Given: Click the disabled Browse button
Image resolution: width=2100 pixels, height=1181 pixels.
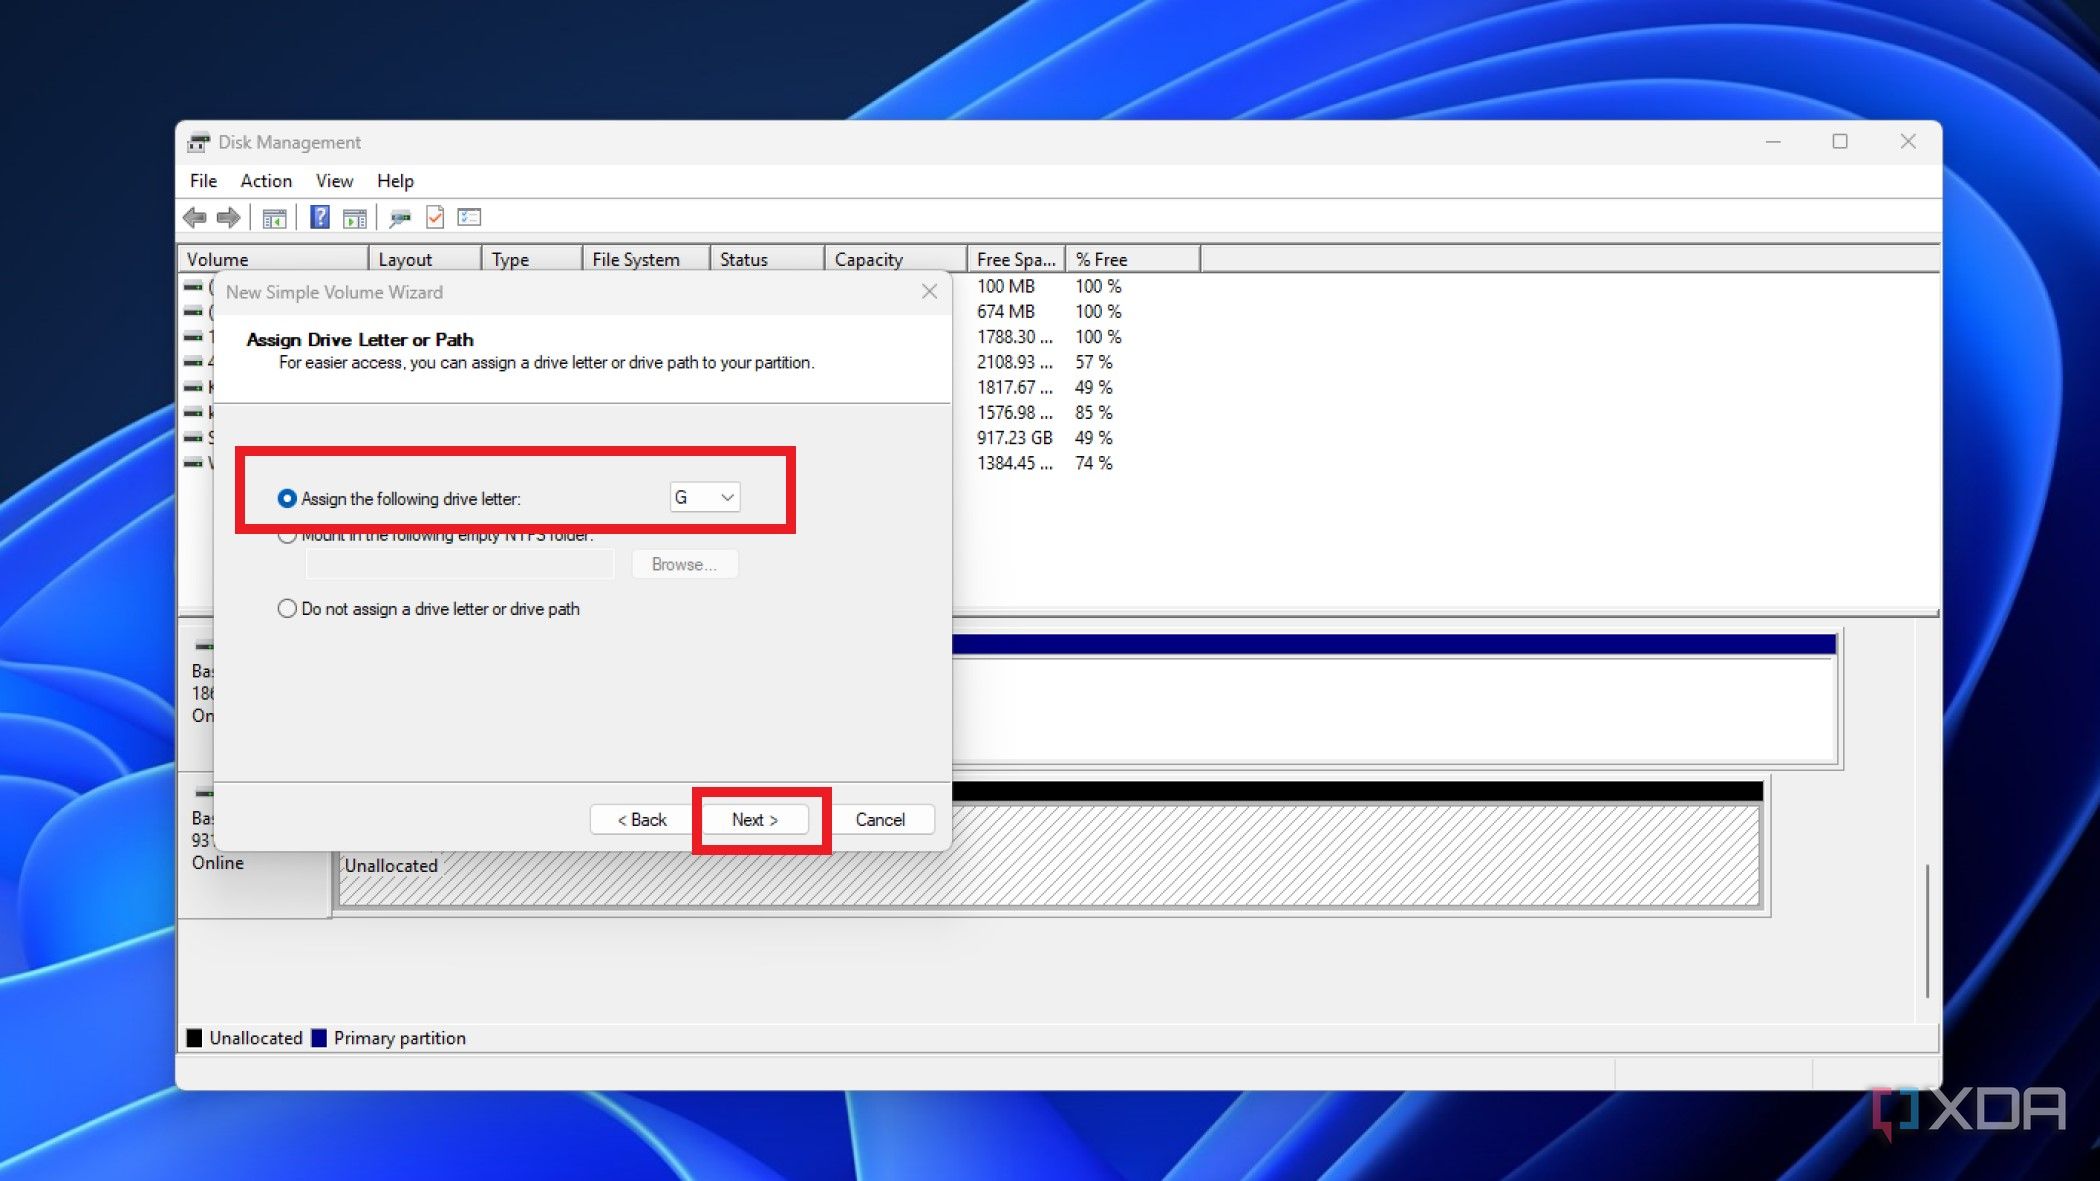Looking at the screenshot, I should click(x=685, y=564).
